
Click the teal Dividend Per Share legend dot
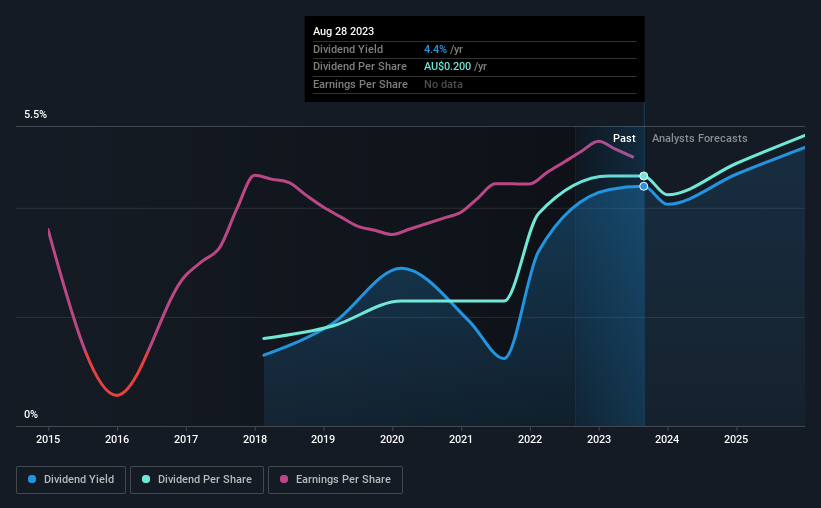146,479
